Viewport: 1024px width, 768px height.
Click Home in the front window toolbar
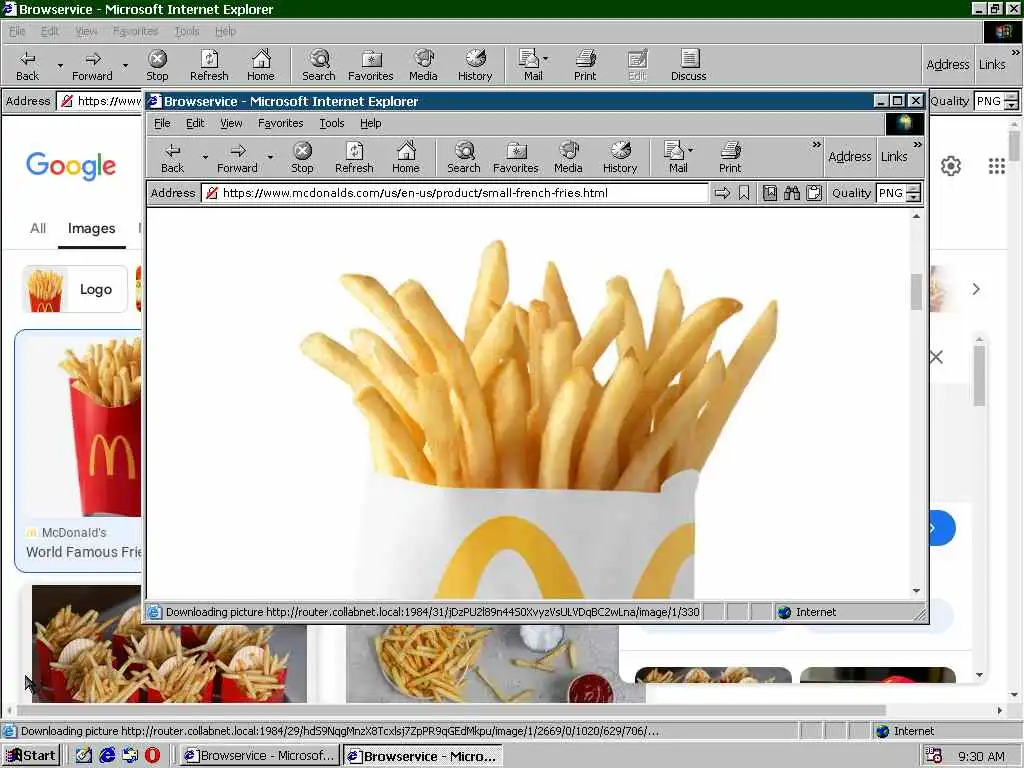click(406, 158)
